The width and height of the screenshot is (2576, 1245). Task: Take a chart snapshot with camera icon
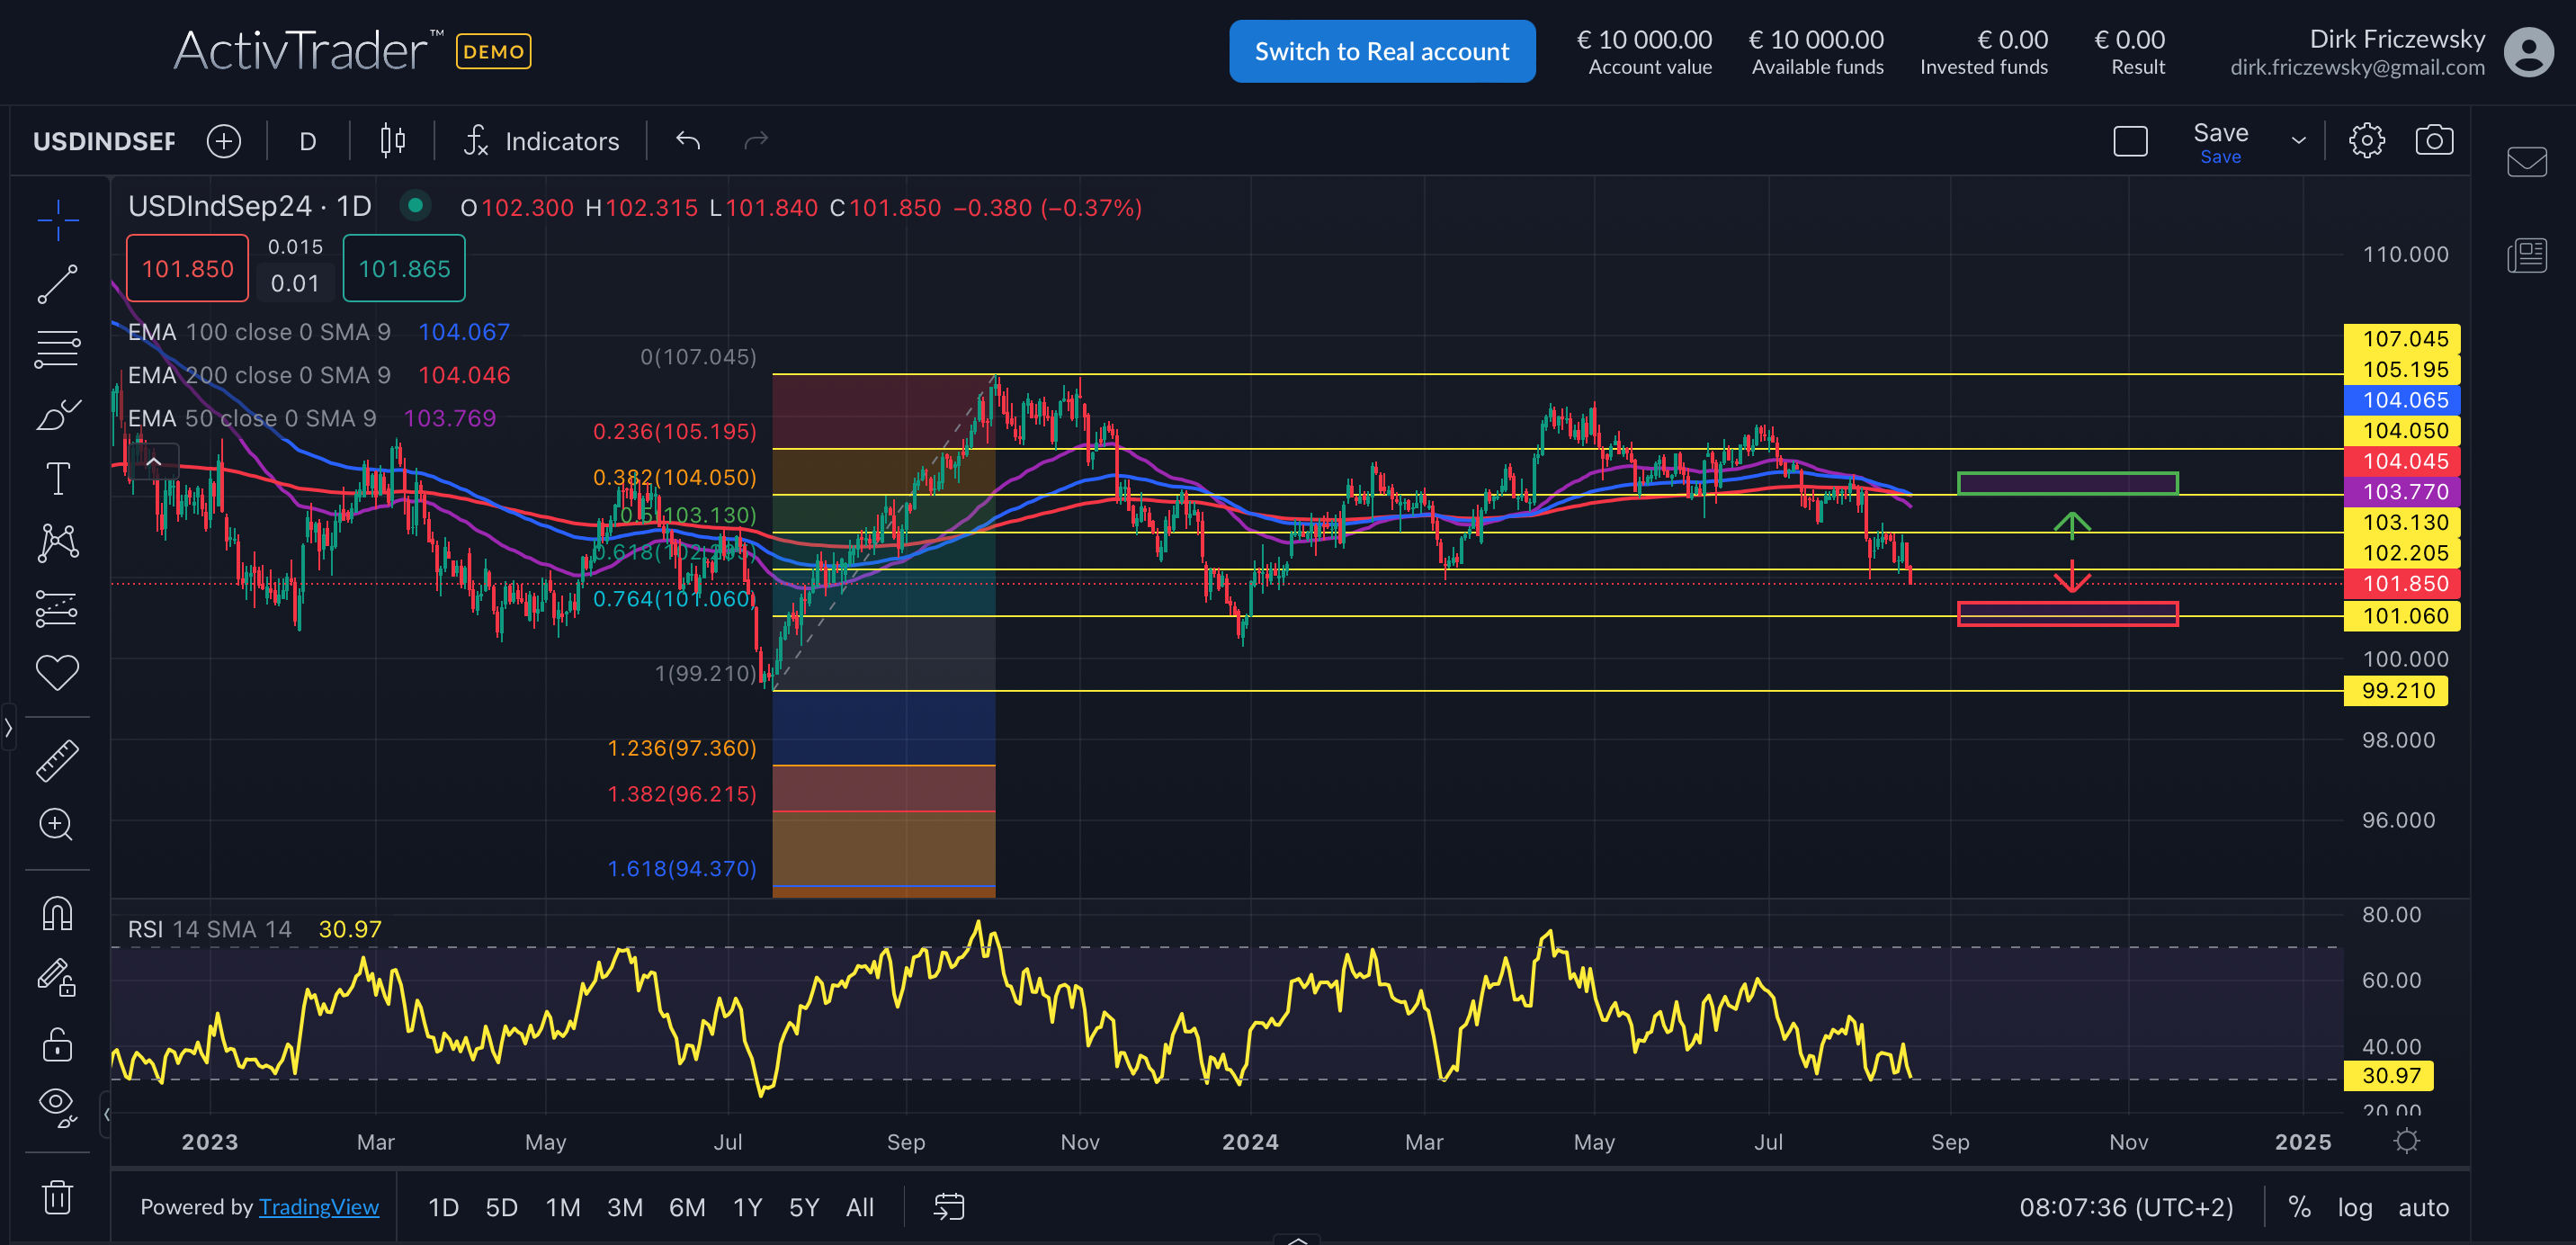pyautogui.click(x=2433, y=141)
